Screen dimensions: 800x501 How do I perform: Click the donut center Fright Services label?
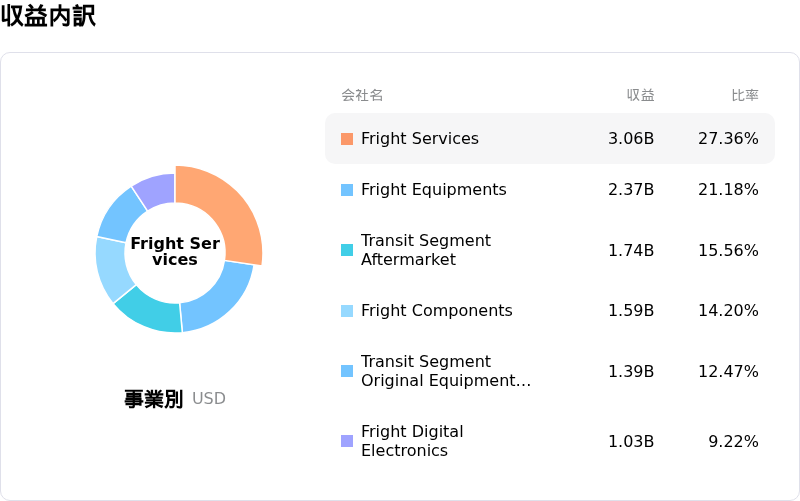(x=175, y=251)
